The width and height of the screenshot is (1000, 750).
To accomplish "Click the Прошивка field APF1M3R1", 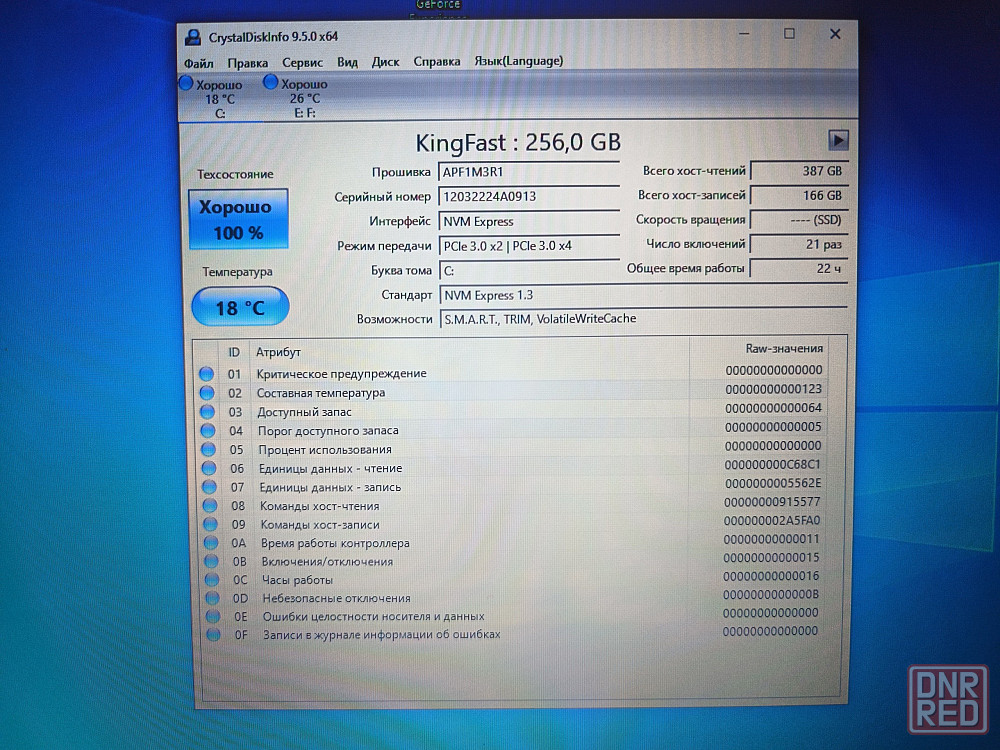I will (529, 172).
